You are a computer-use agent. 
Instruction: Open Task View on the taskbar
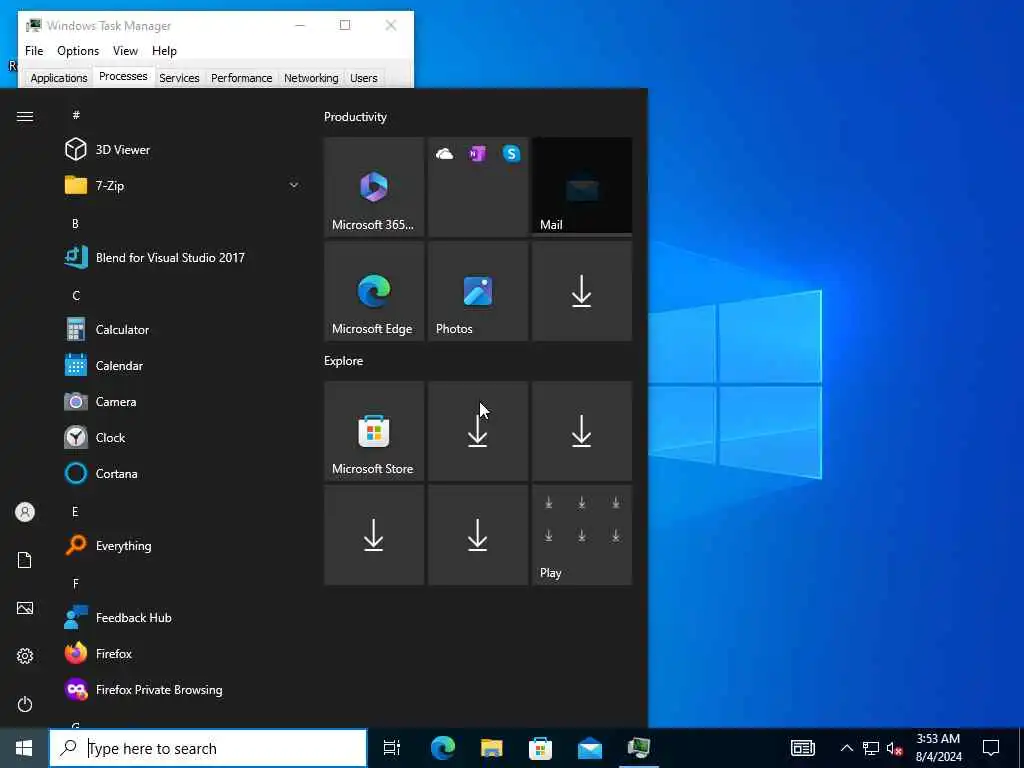pyautogui.click(x=392, y=748)
